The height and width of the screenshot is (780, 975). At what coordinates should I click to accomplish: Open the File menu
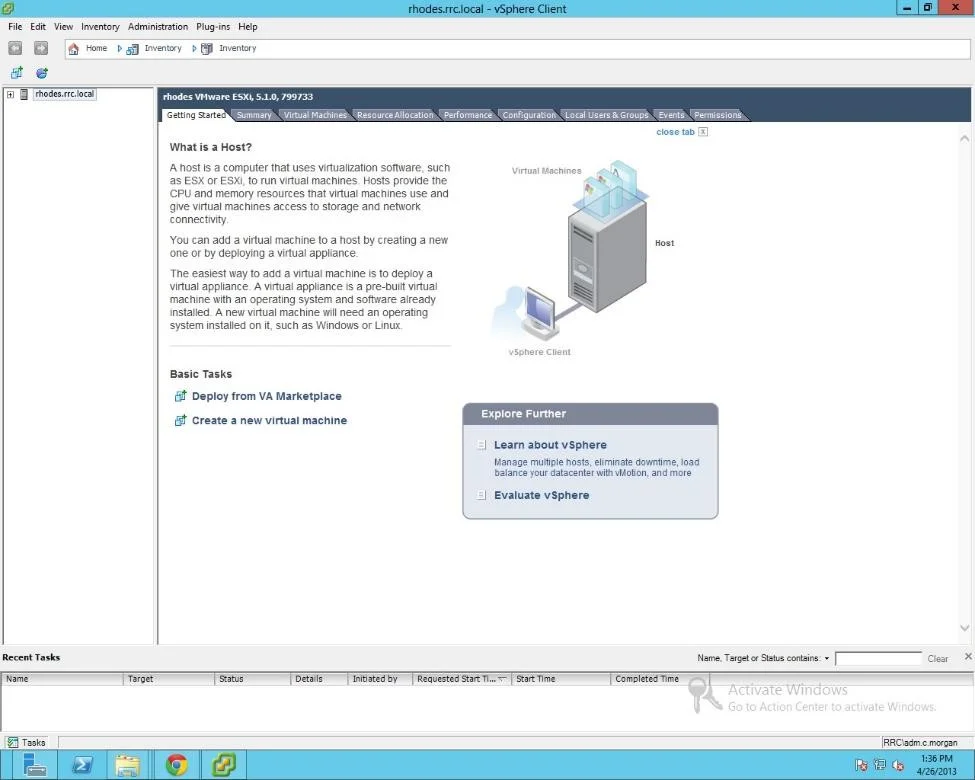point(15,27)
